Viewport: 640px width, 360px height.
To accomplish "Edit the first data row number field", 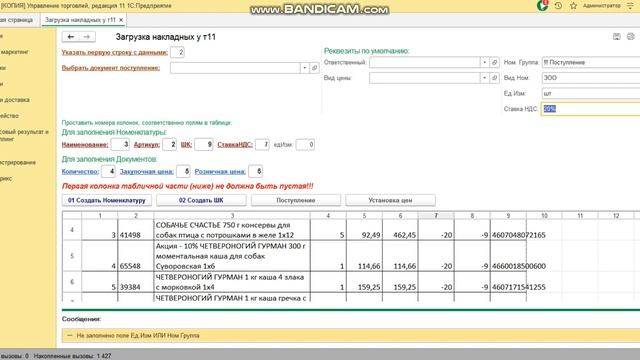I will (x=177, y=52).
